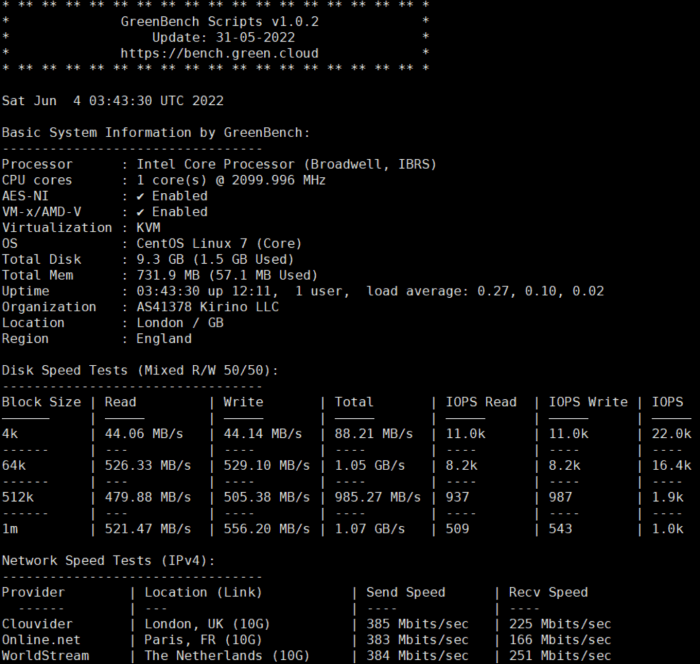Click the OS value 'CentOS Linux 7 (Core)'
The height and width of the screenshot is (664, 700).
(x=219, y=244)
